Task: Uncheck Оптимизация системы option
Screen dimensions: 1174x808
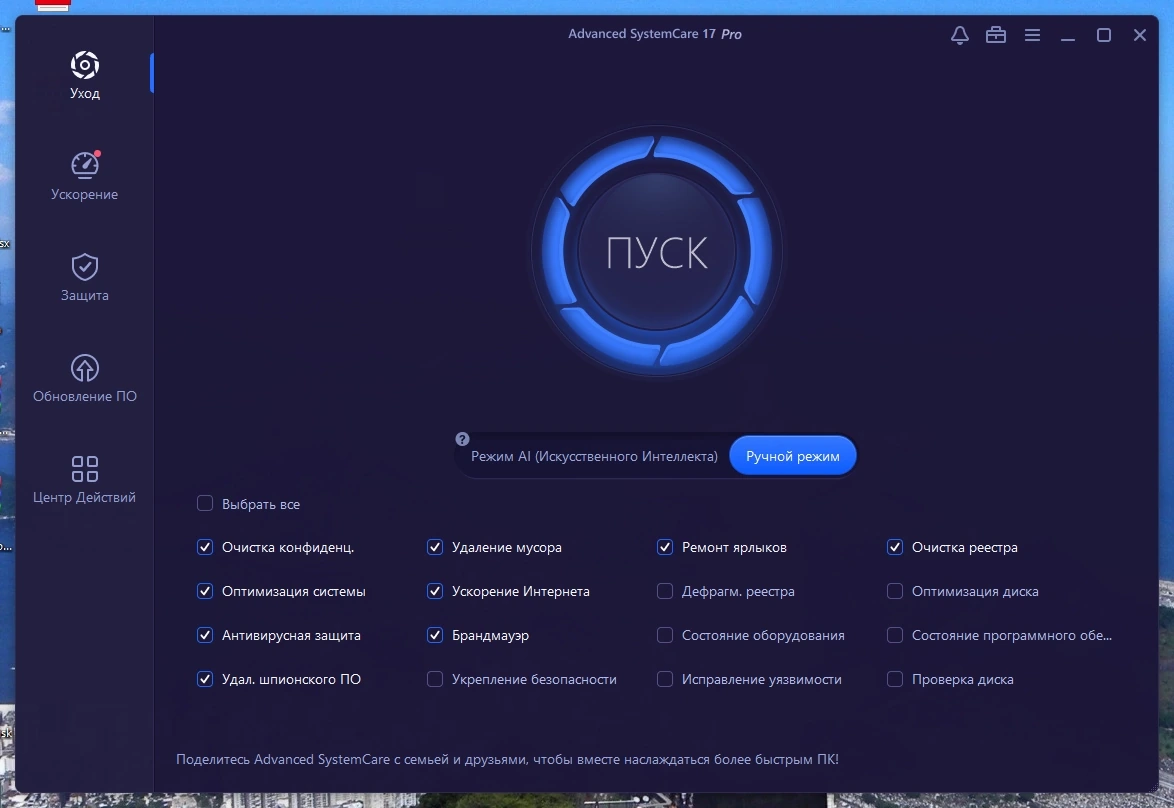Action: click(205, 591)
